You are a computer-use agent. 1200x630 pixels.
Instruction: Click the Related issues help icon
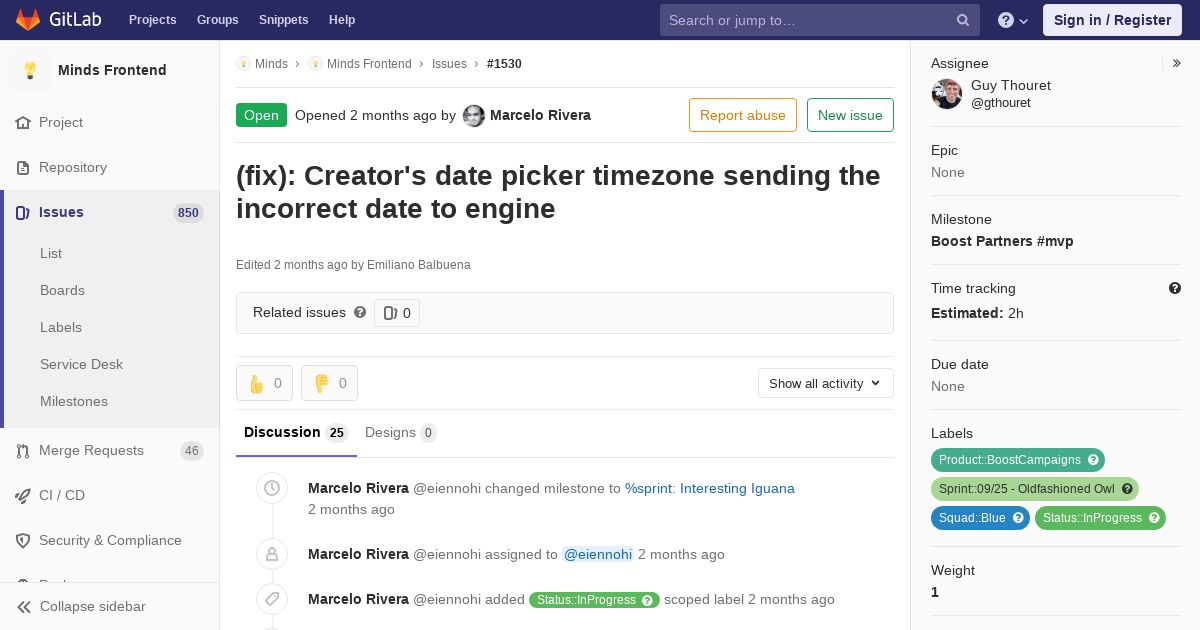pos(360,312)
